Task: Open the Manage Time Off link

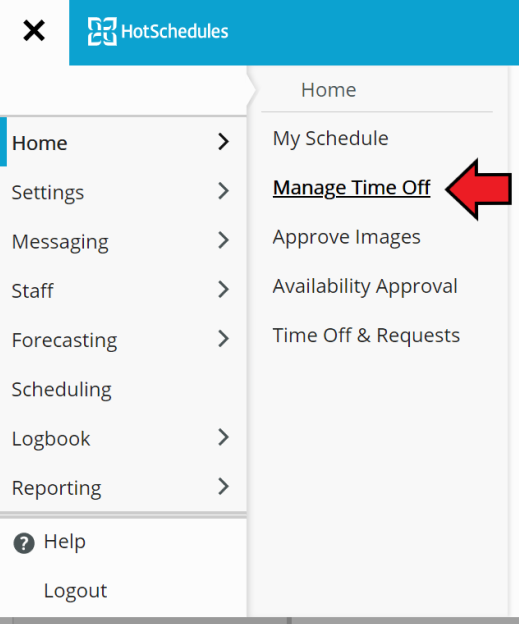Action: (351, 188)
